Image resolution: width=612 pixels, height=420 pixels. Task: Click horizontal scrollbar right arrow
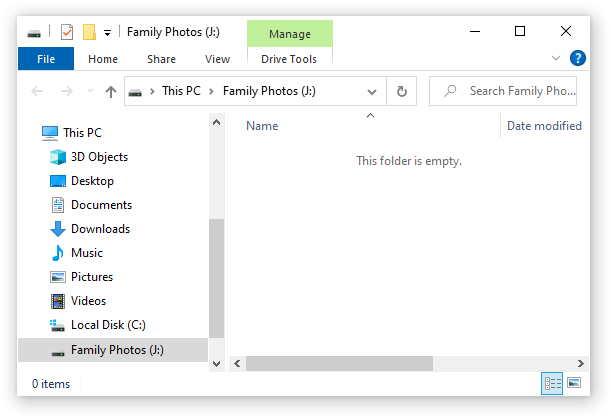(x=581, y=363)
